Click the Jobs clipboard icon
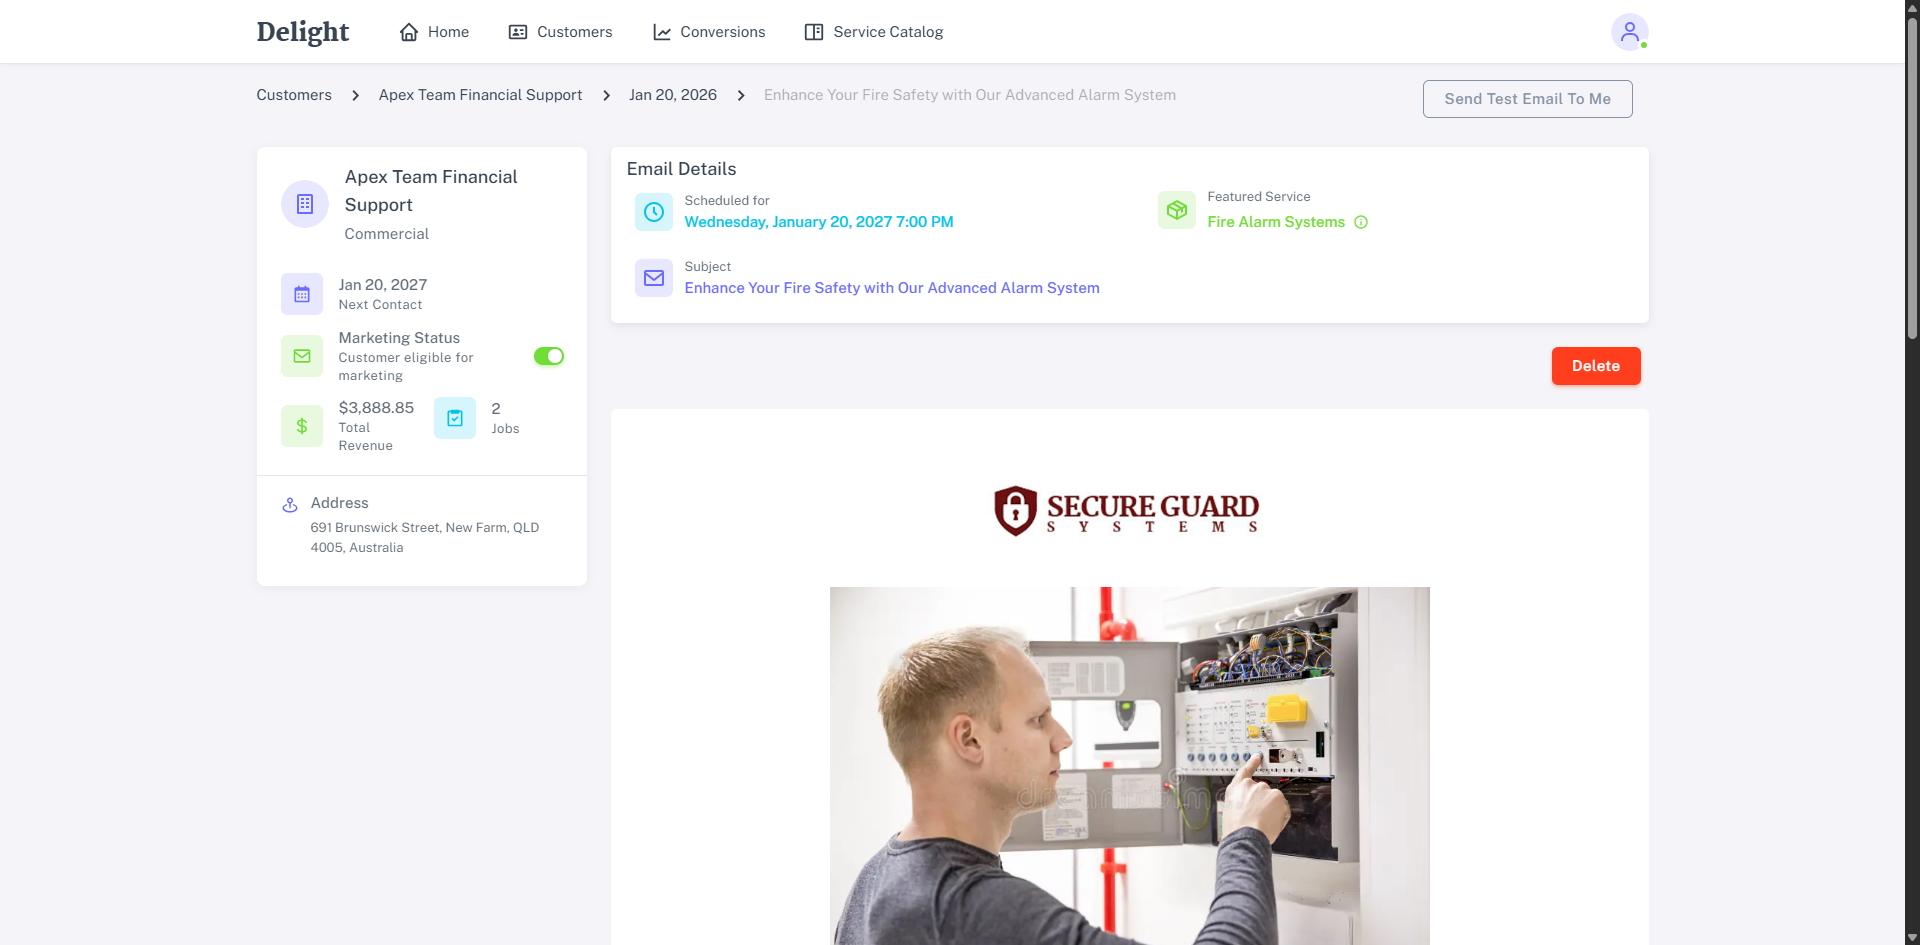This screenshot has height=945, width=1920. (x=455, y=418)
